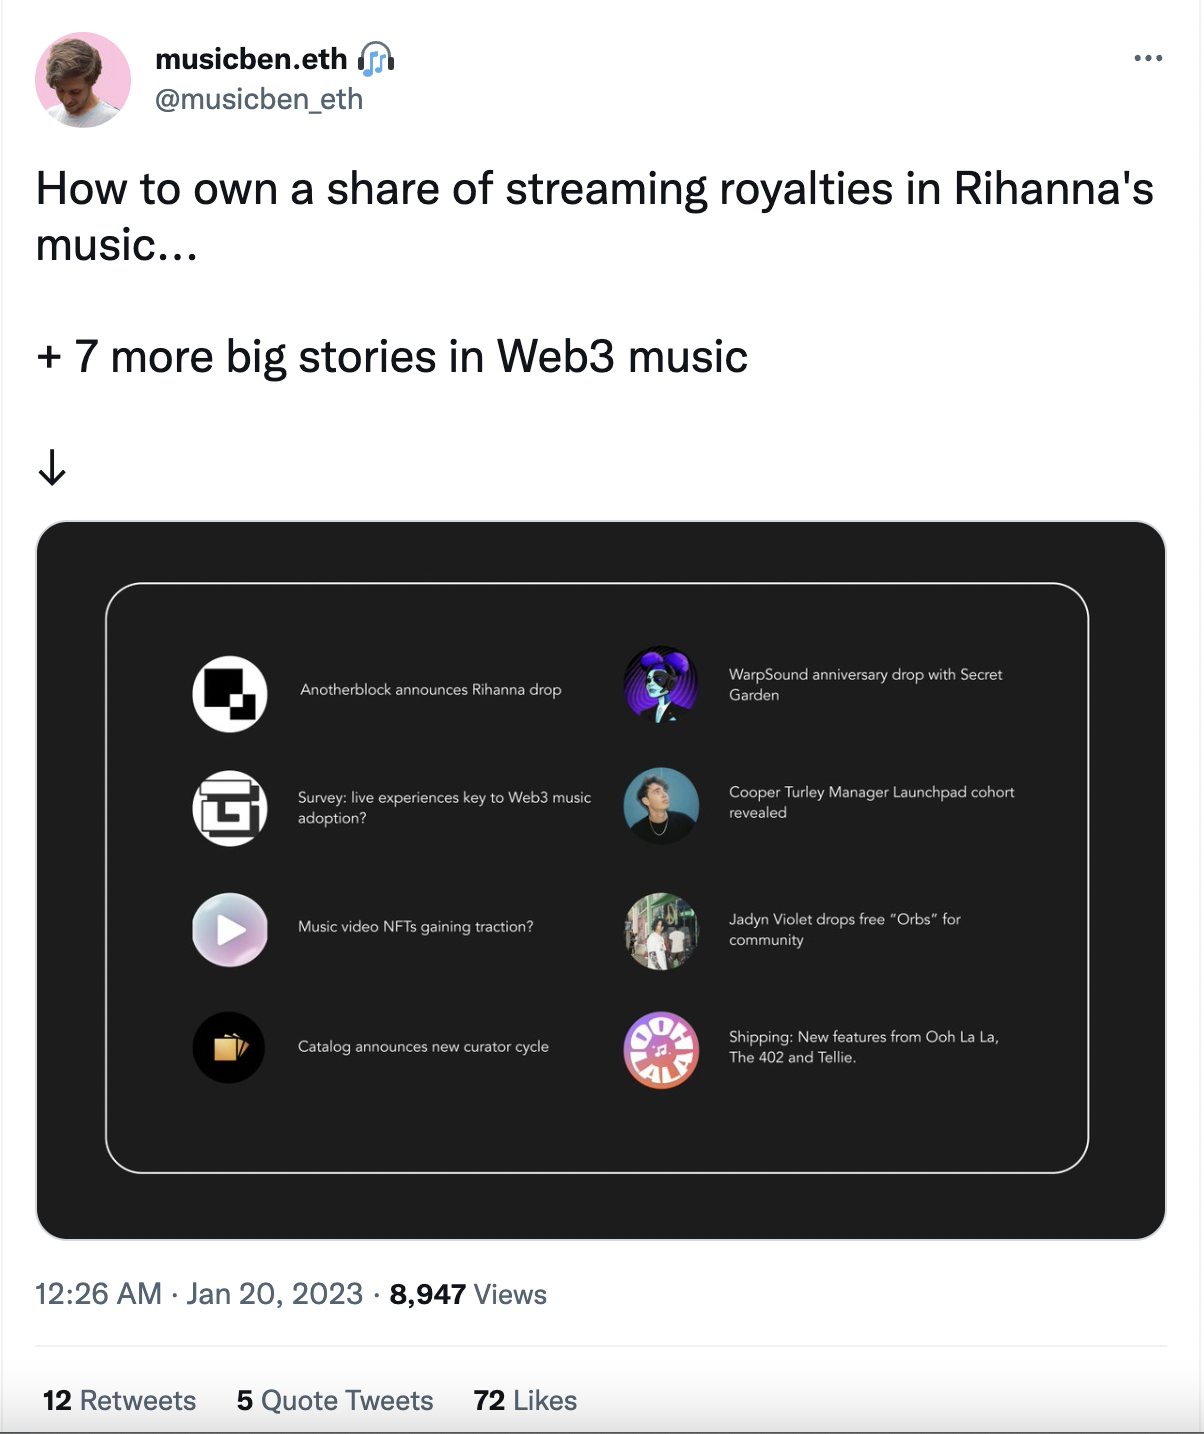The image size is (1204, 1434).
Task: Click the Catalog gold stack icon
Action: click(229, 1048)
